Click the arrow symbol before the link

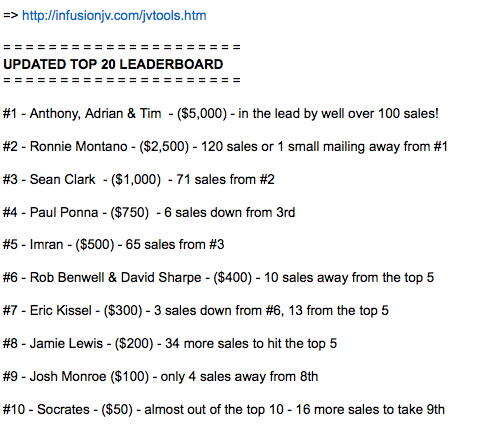11,16
